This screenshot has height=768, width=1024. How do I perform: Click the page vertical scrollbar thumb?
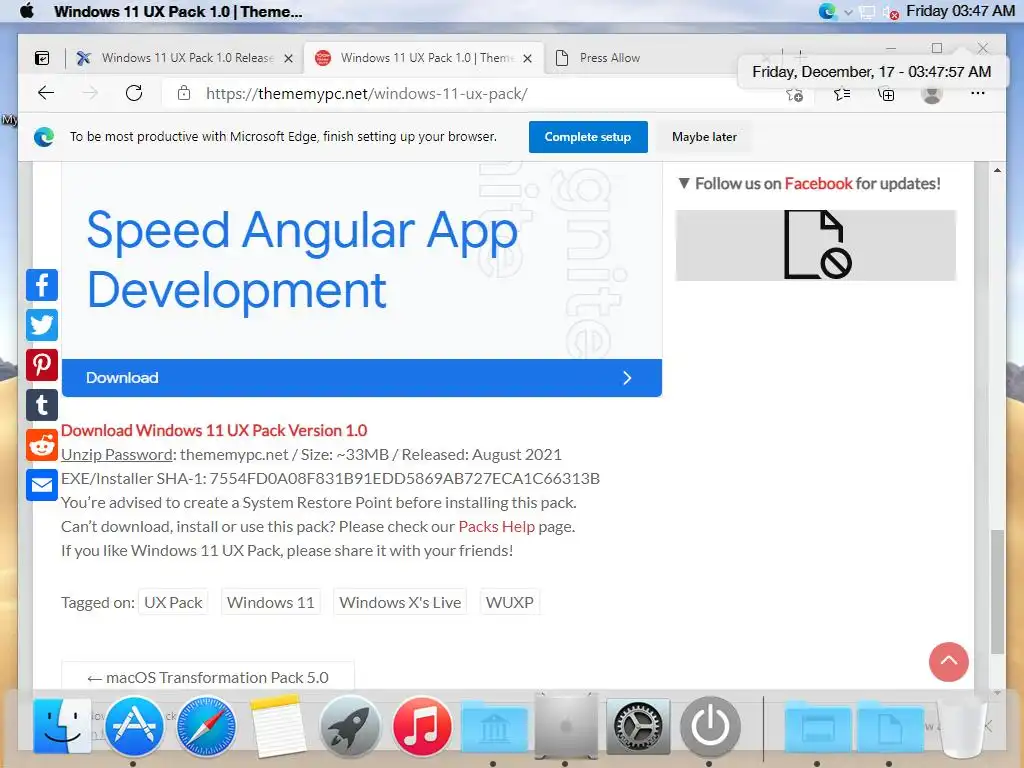[997, 592]
